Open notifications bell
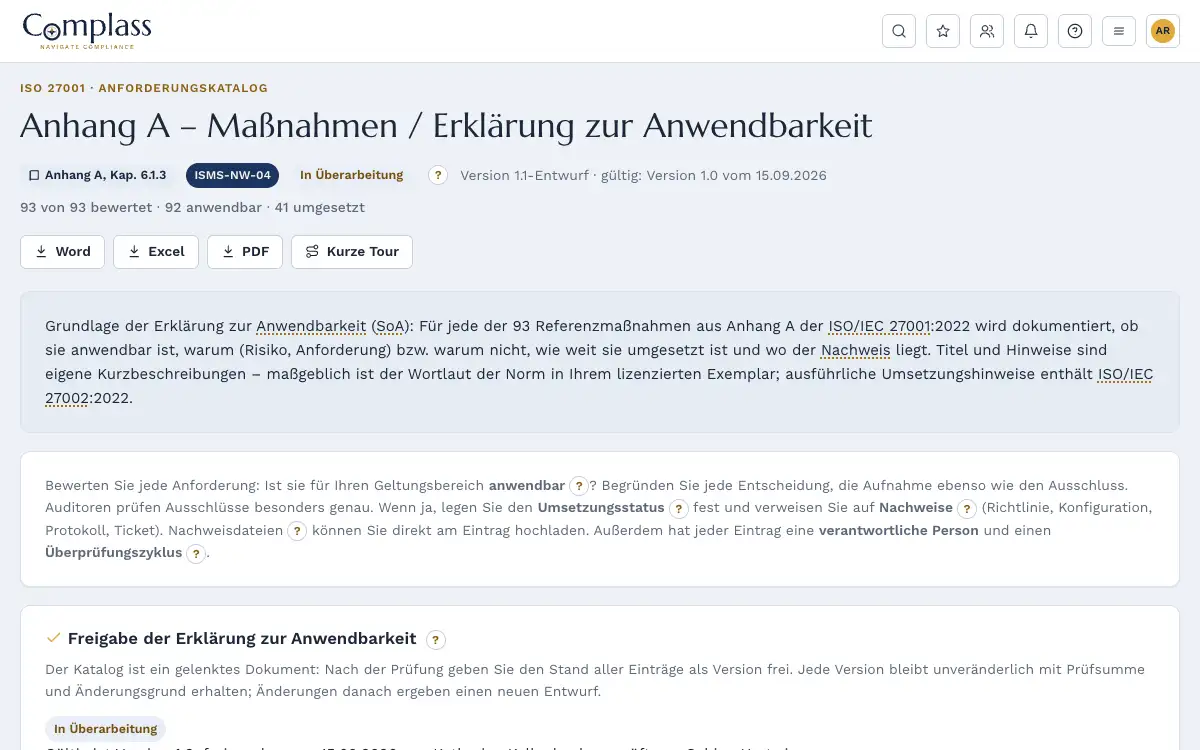The width and height of the screenshot is (1200, 750). coord(1031,31)
